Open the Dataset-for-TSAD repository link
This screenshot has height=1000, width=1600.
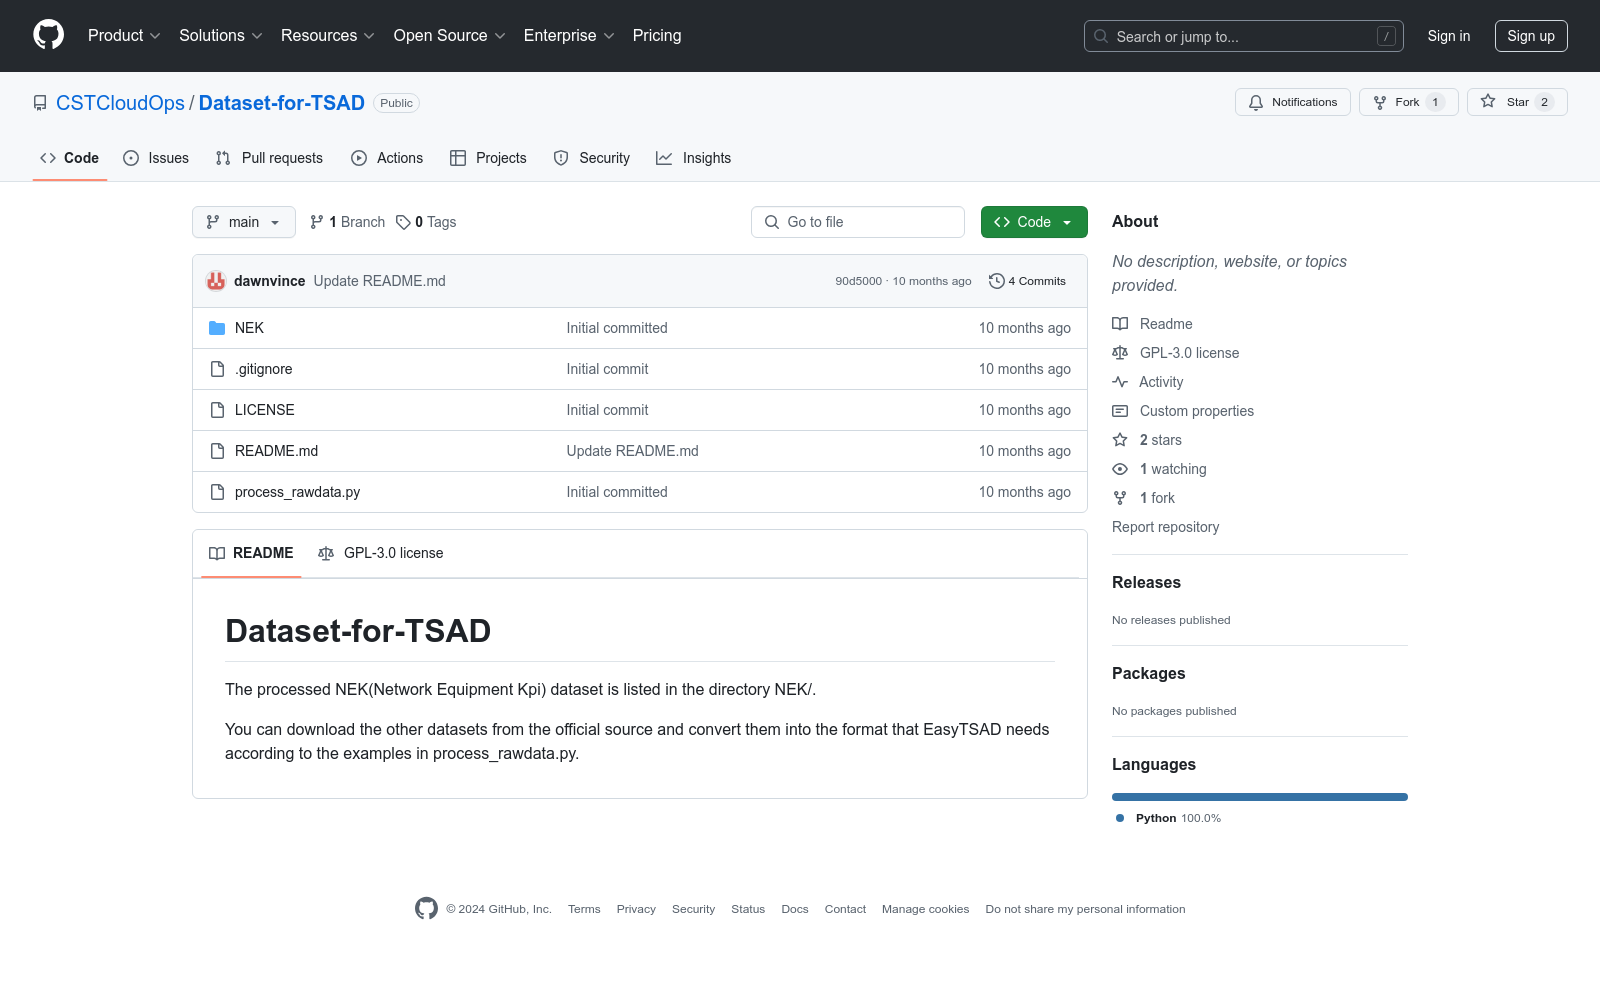click(x=282, y=103)
